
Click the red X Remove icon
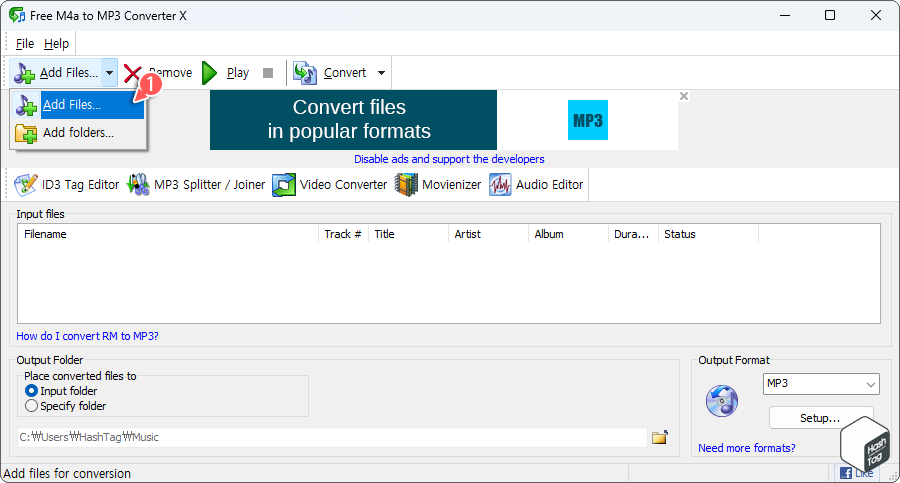(132, 74)
